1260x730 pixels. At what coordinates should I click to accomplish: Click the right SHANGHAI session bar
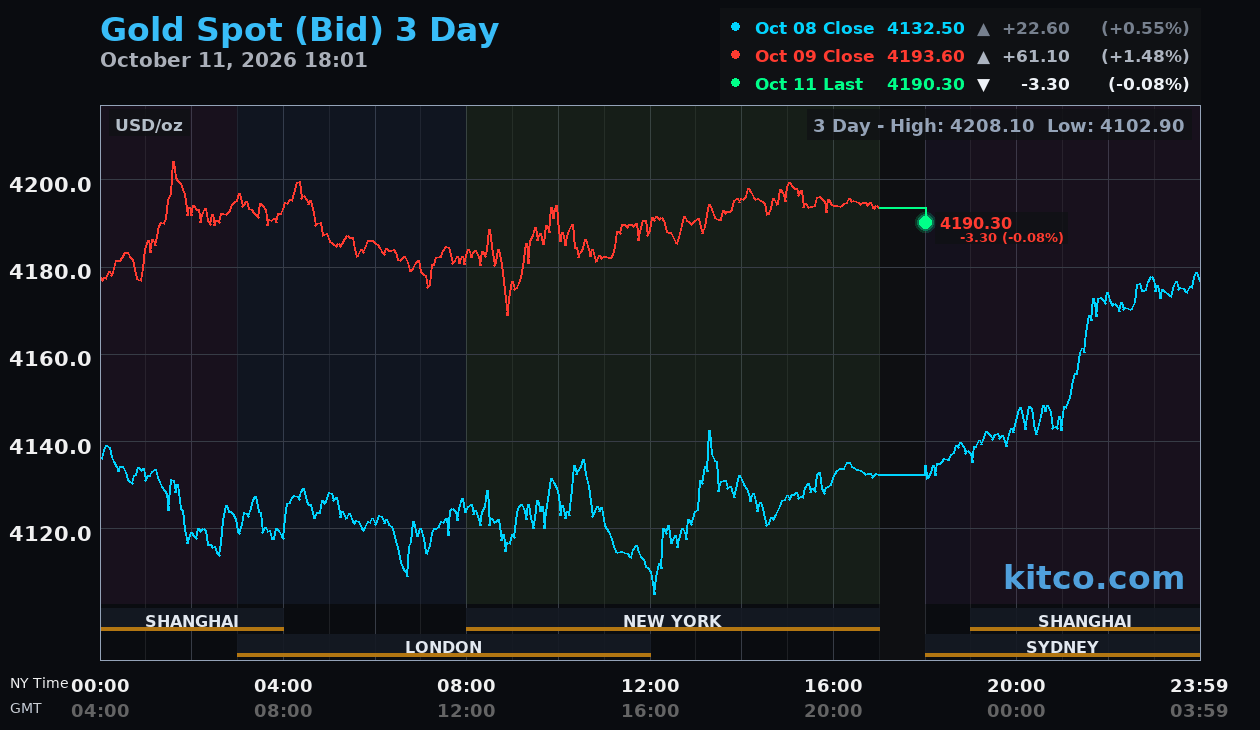click(x=1085, y=620)
